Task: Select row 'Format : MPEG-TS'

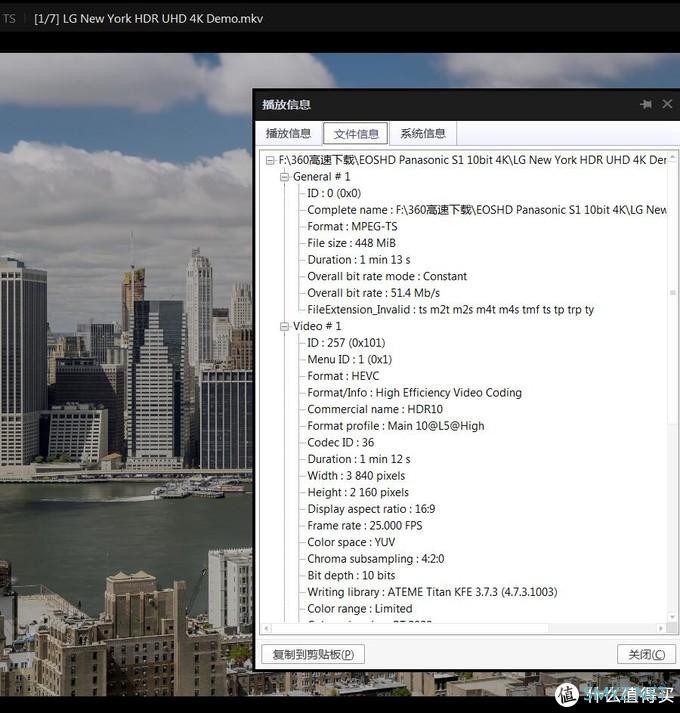Action: (352, 226)
